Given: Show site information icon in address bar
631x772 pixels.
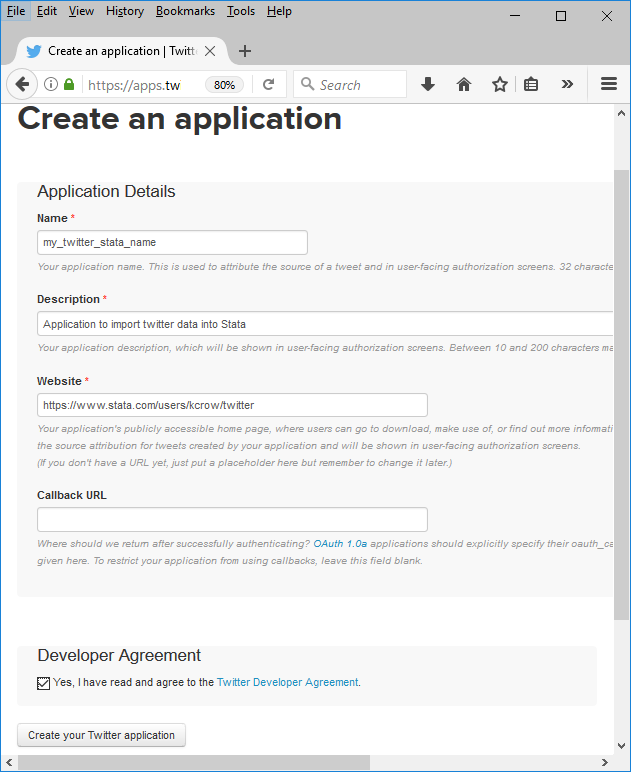Looking at the screenshot, I should 51,84.
